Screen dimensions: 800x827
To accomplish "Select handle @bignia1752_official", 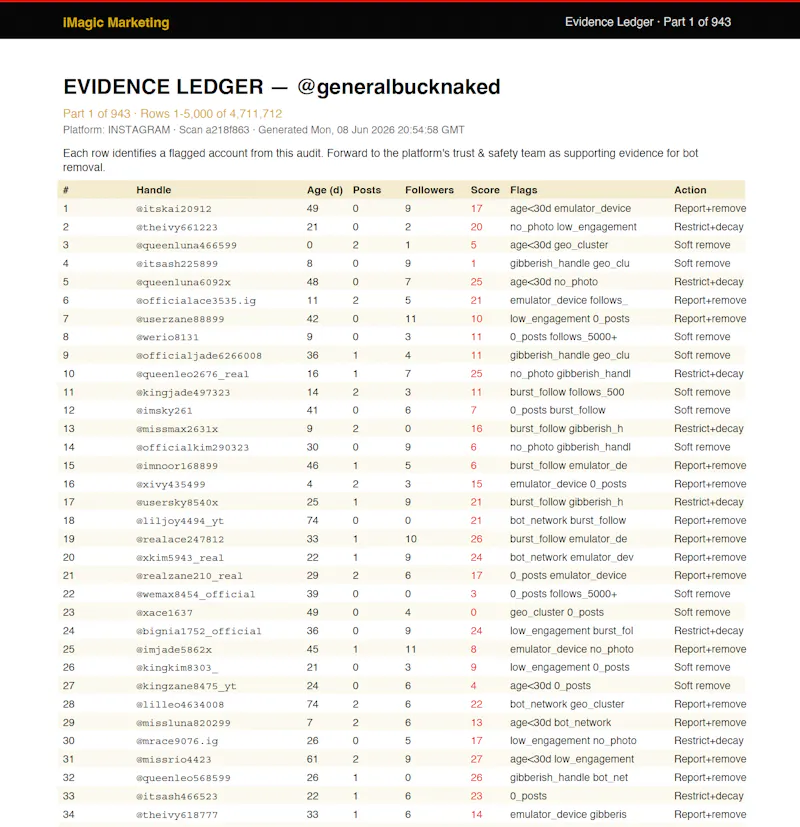I will (199, 631).
